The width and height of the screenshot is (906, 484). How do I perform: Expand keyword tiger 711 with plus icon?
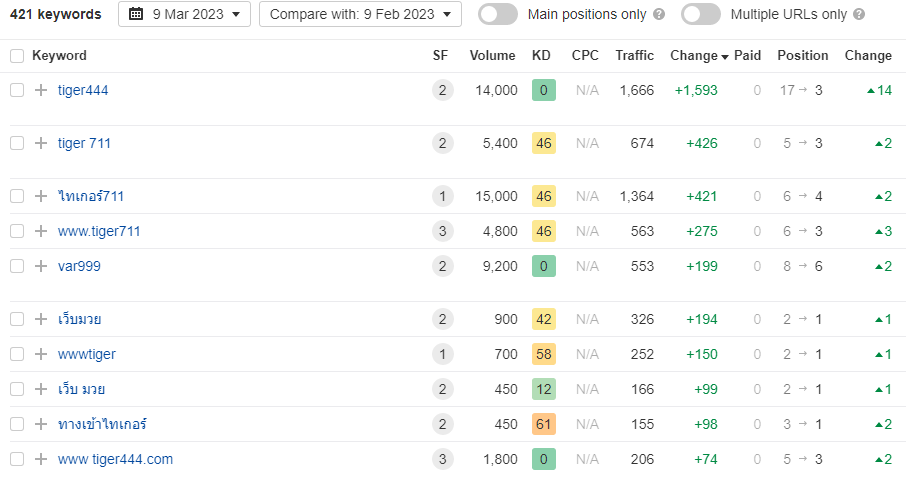tap(41, 143)
